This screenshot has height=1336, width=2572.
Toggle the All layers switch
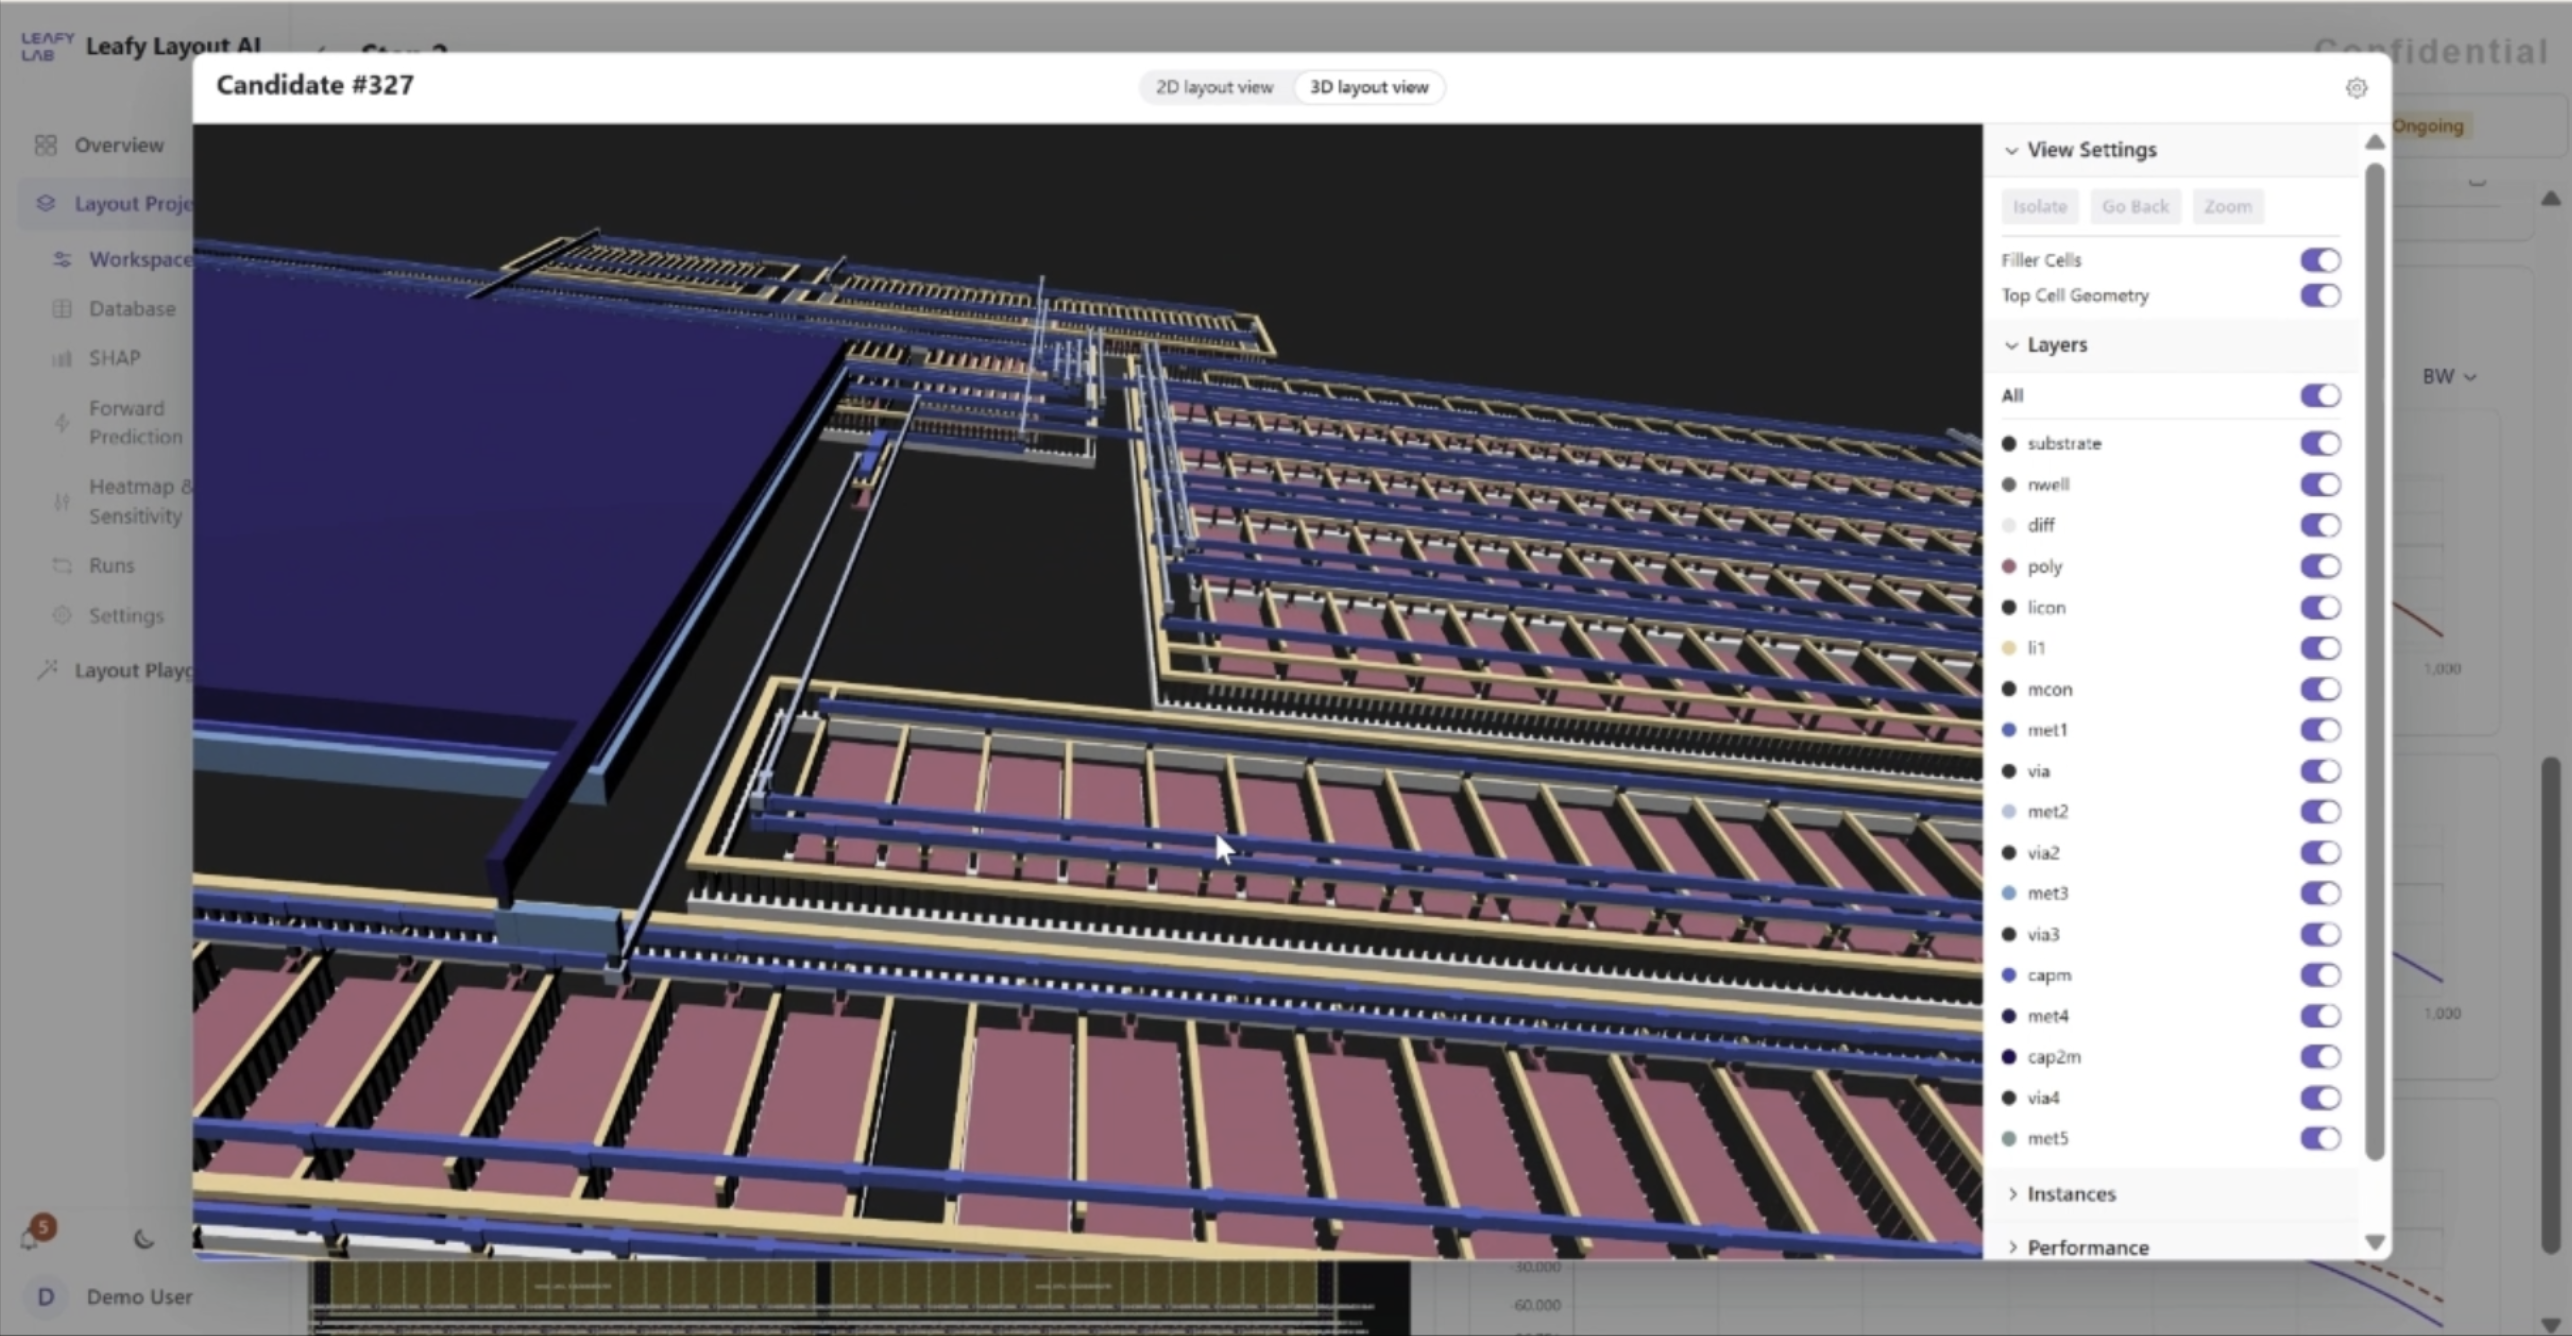tap(2320, 395)
